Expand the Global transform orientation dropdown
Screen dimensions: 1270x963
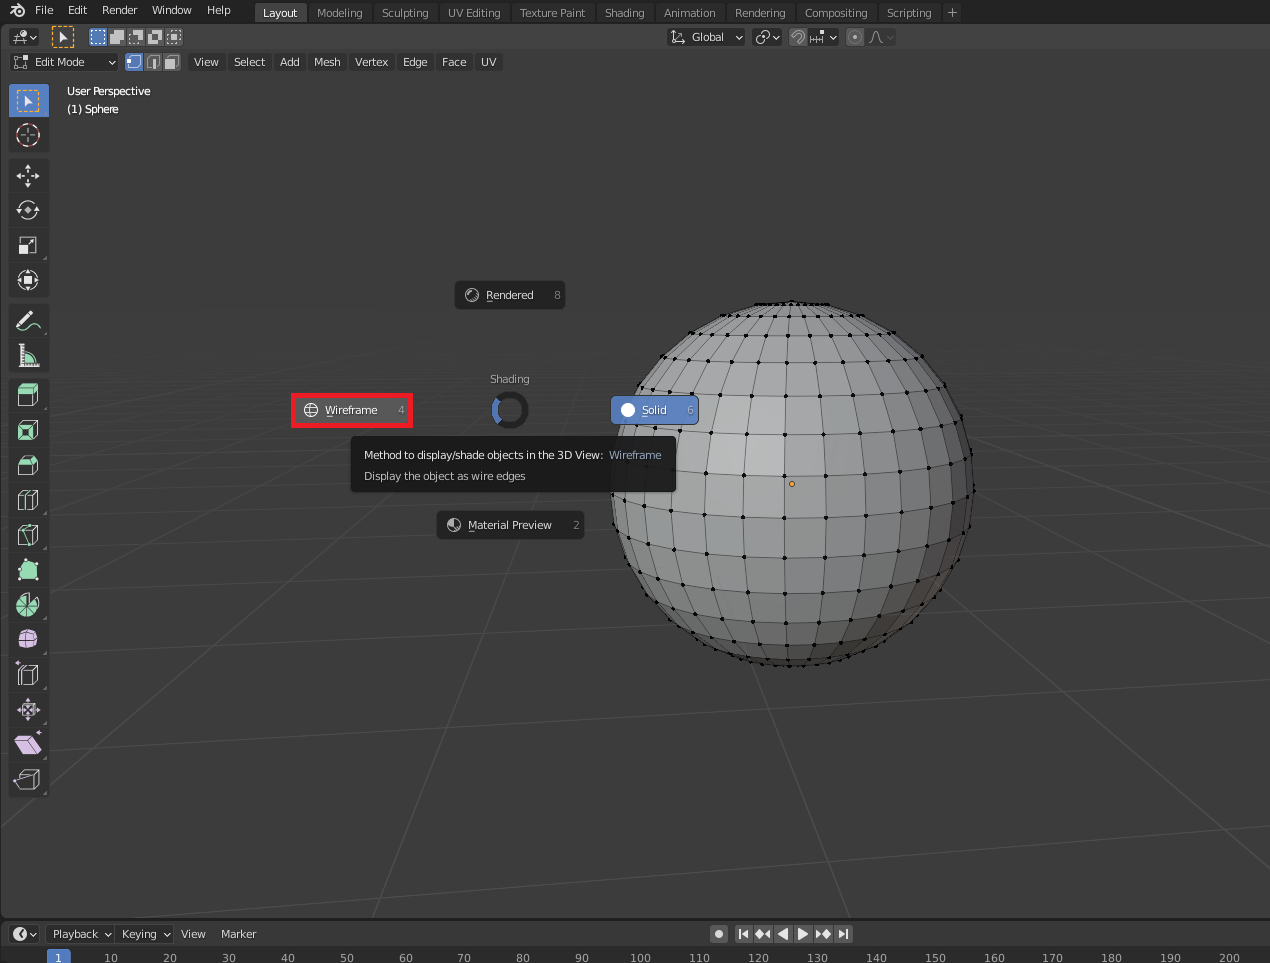(707, 37)
